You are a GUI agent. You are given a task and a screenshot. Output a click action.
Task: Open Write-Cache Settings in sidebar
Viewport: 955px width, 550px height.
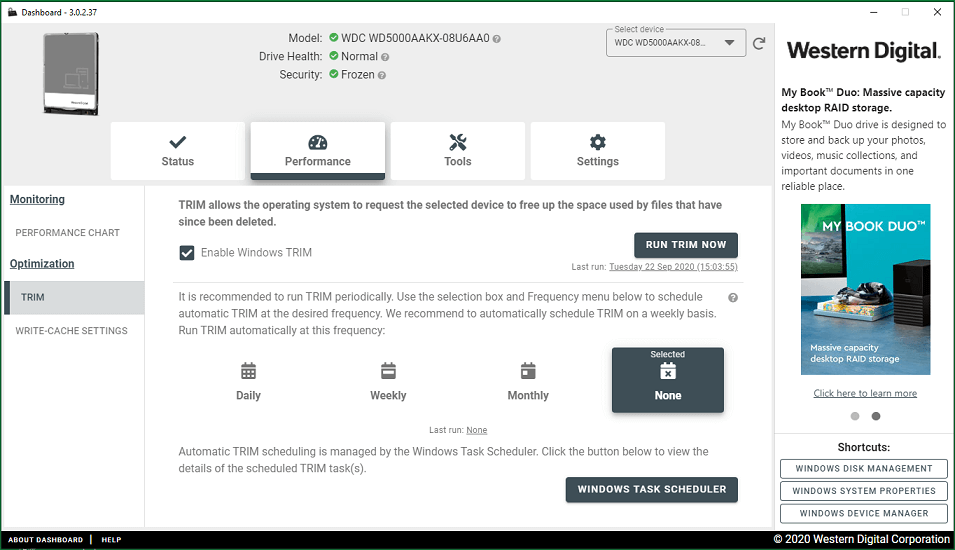71,331
